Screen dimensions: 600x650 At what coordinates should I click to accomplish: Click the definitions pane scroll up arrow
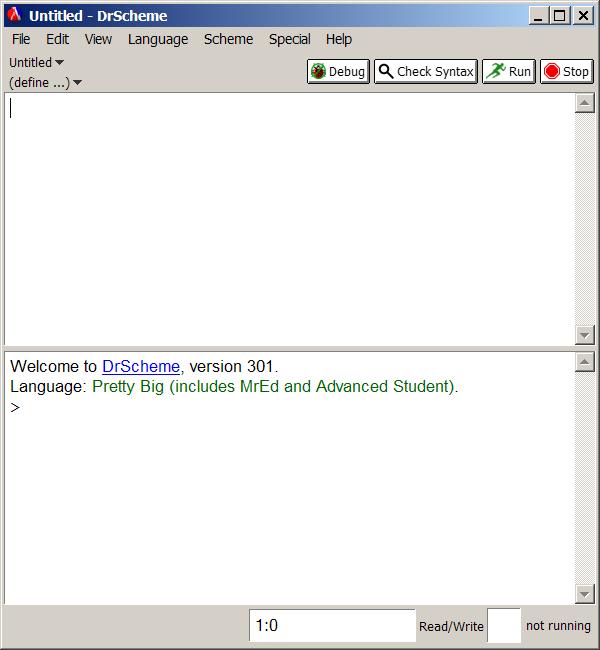click(x=585, y=103)
